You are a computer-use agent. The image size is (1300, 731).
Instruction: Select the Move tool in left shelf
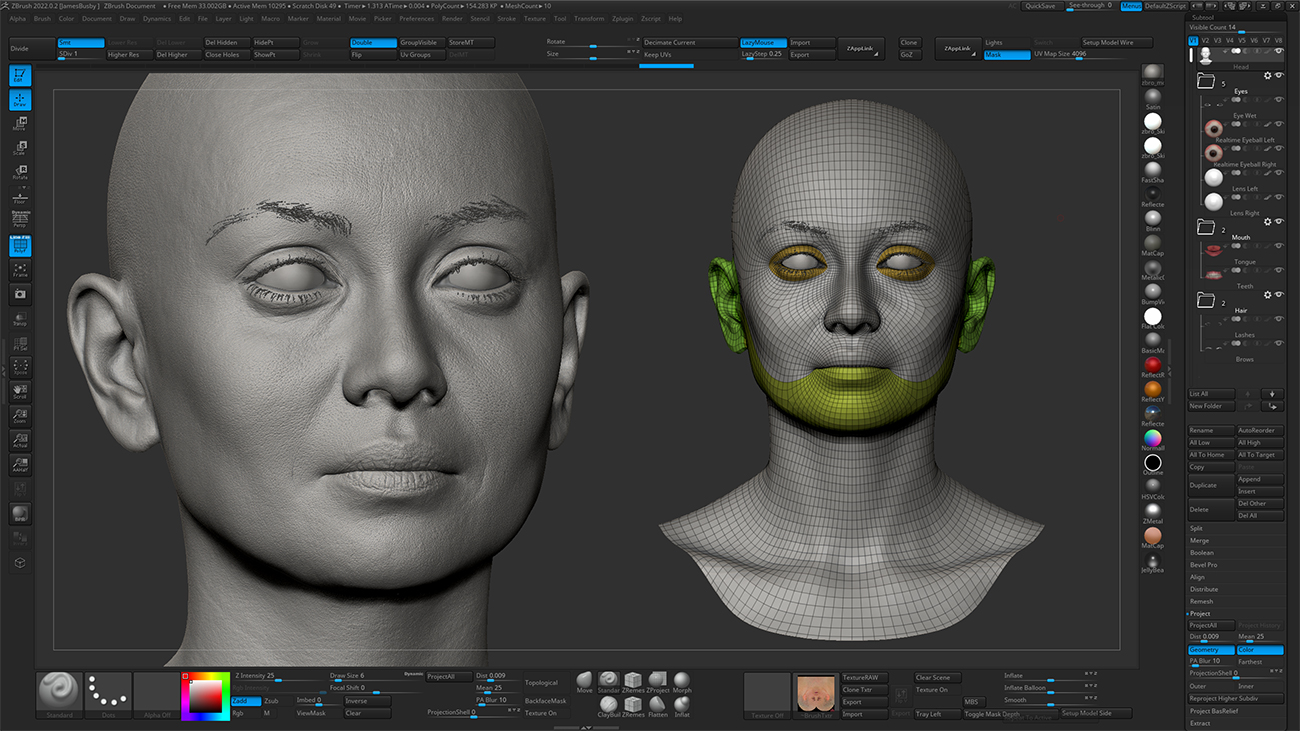coord(20,124)
